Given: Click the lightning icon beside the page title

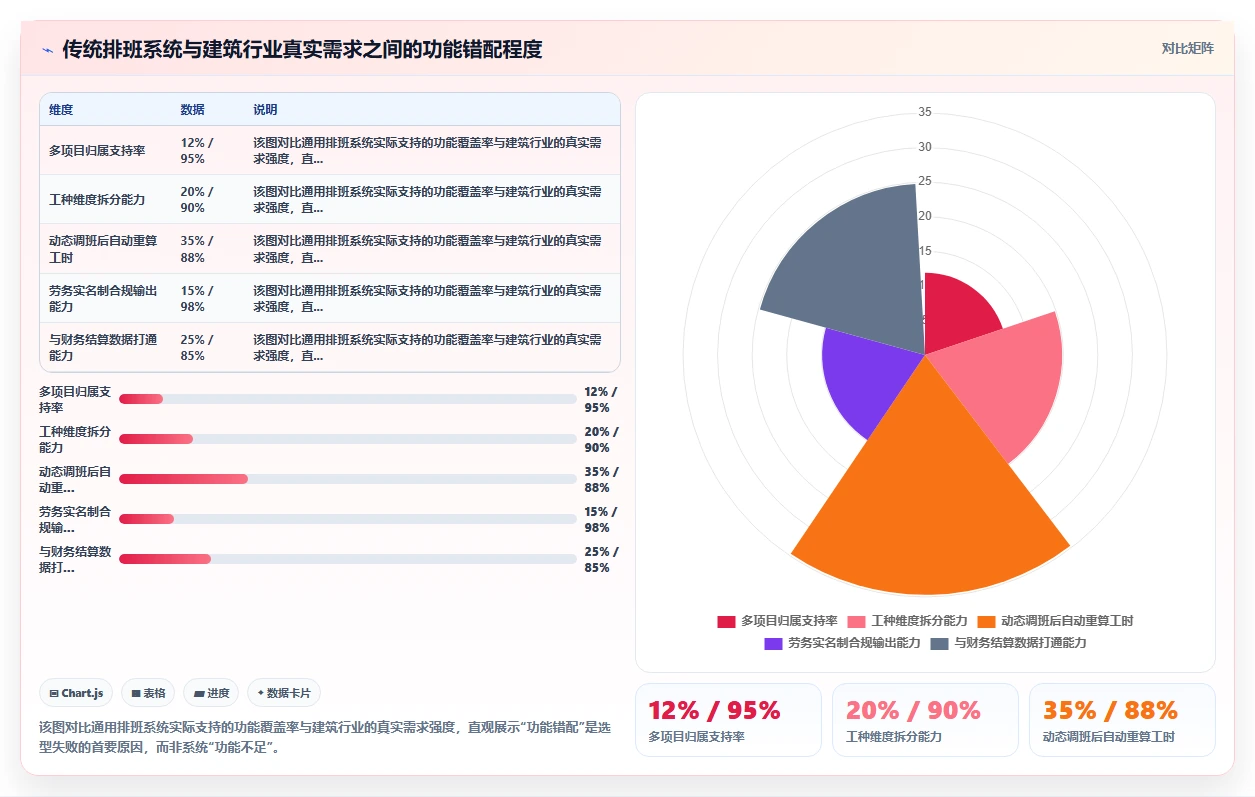Looking at the screenshot, I should click(48, 50).
